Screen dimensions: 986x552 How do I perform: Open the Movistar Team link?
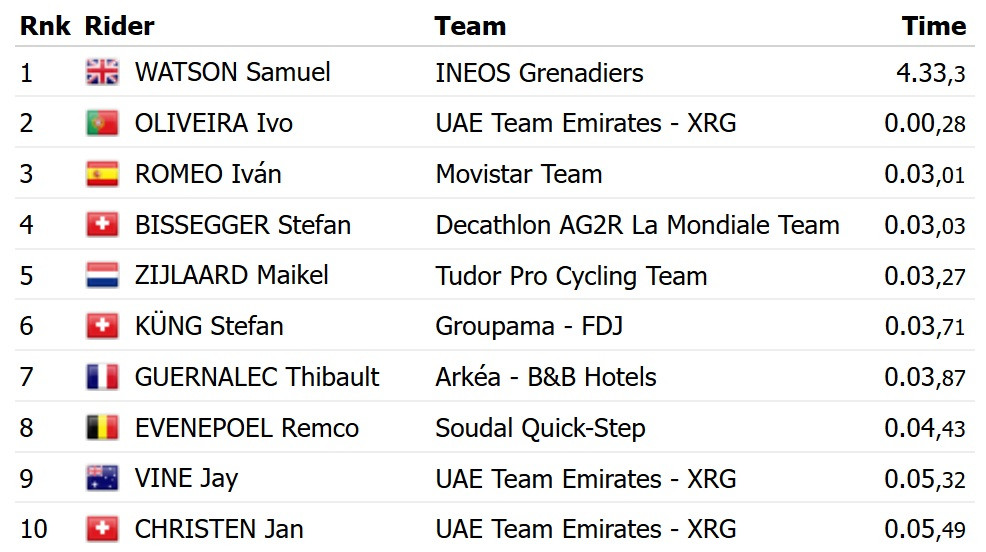pos(519,174)
